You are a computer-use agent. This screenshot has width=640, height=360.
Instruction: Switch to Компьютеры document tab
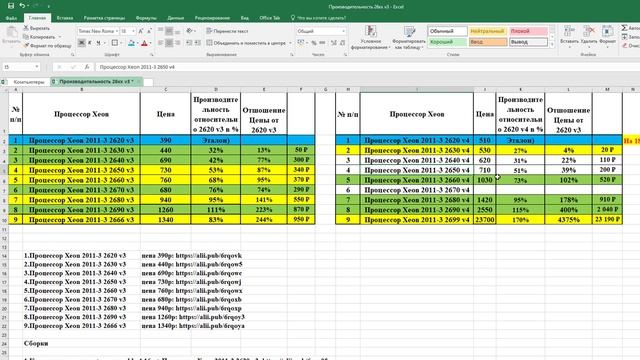29,82
